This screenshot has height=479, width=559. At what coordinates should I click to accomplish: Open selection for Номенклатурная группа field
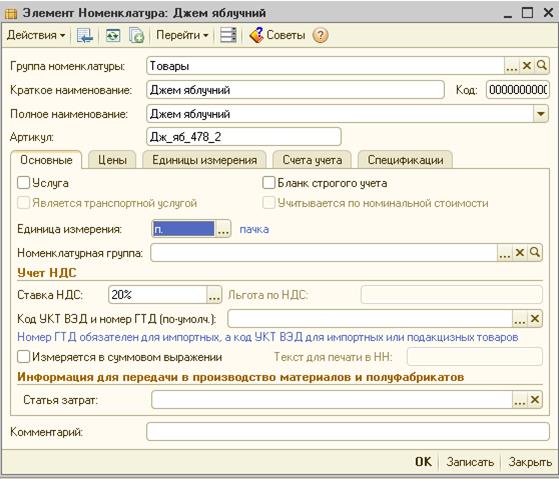click(504, 253)
